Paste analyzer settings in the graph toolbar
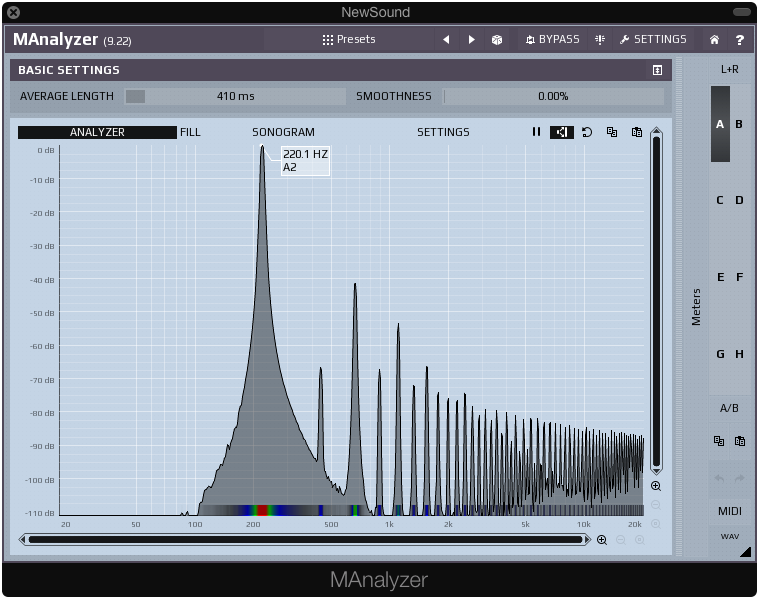Image resolution: width=759 pixels, height=599 pixels. coord(637,132)
